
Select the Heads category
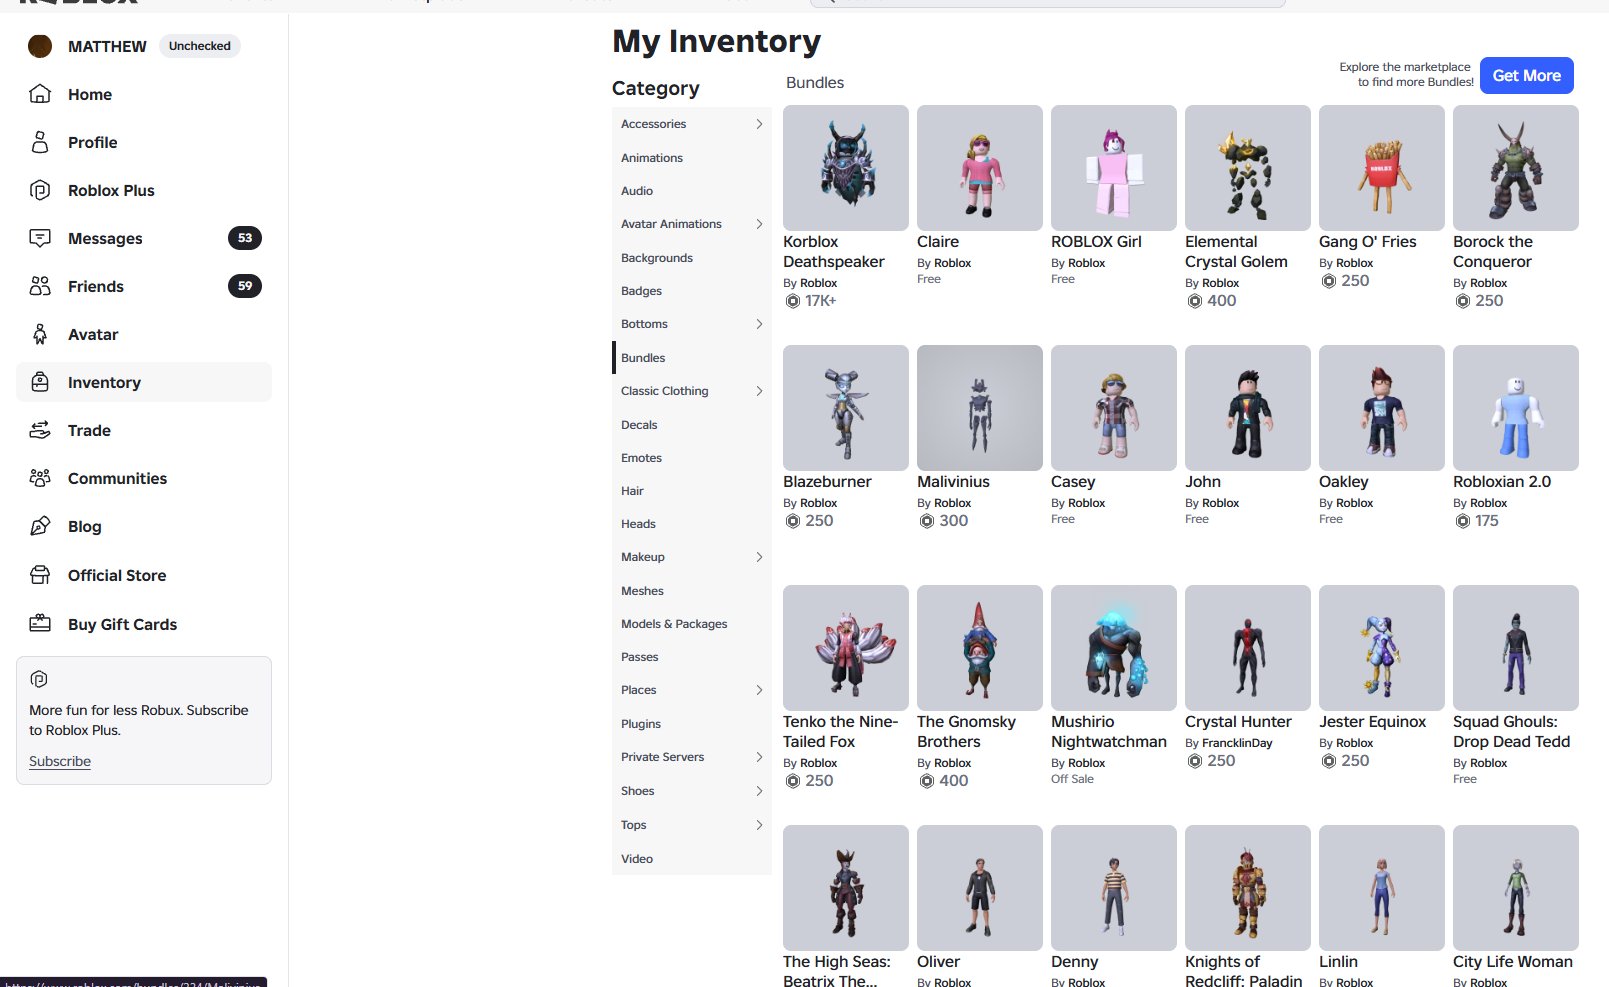pos(691,524)
